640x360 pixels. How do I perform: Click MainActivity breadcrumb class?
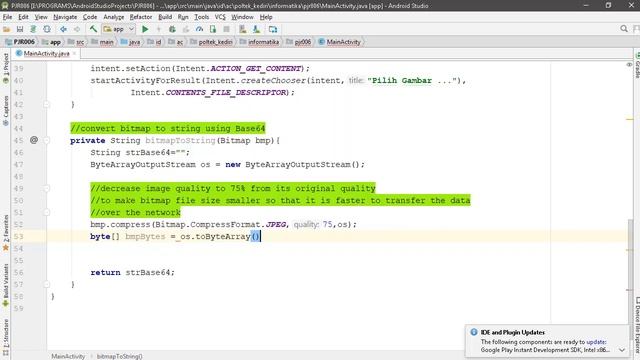(340, 42)
